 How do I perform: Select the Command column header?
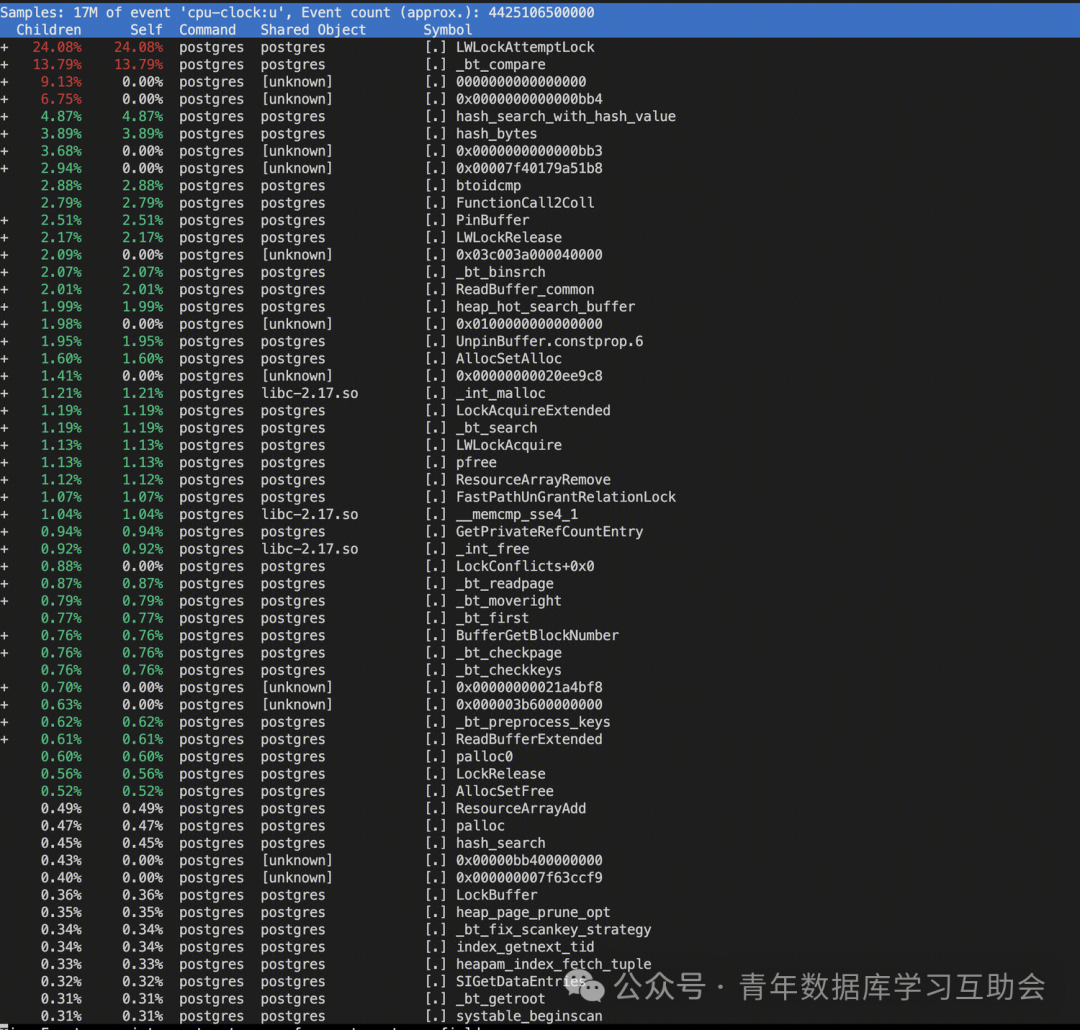207,30
